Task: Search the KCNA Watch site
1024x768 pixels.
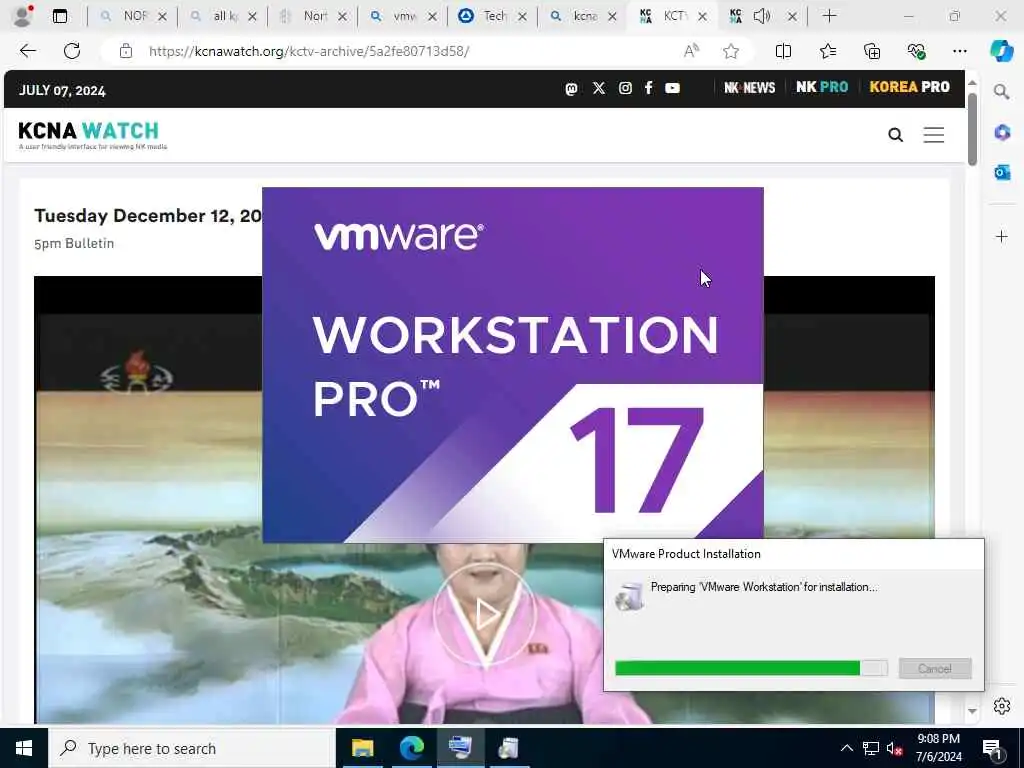Action: click(x=895, y=135)
